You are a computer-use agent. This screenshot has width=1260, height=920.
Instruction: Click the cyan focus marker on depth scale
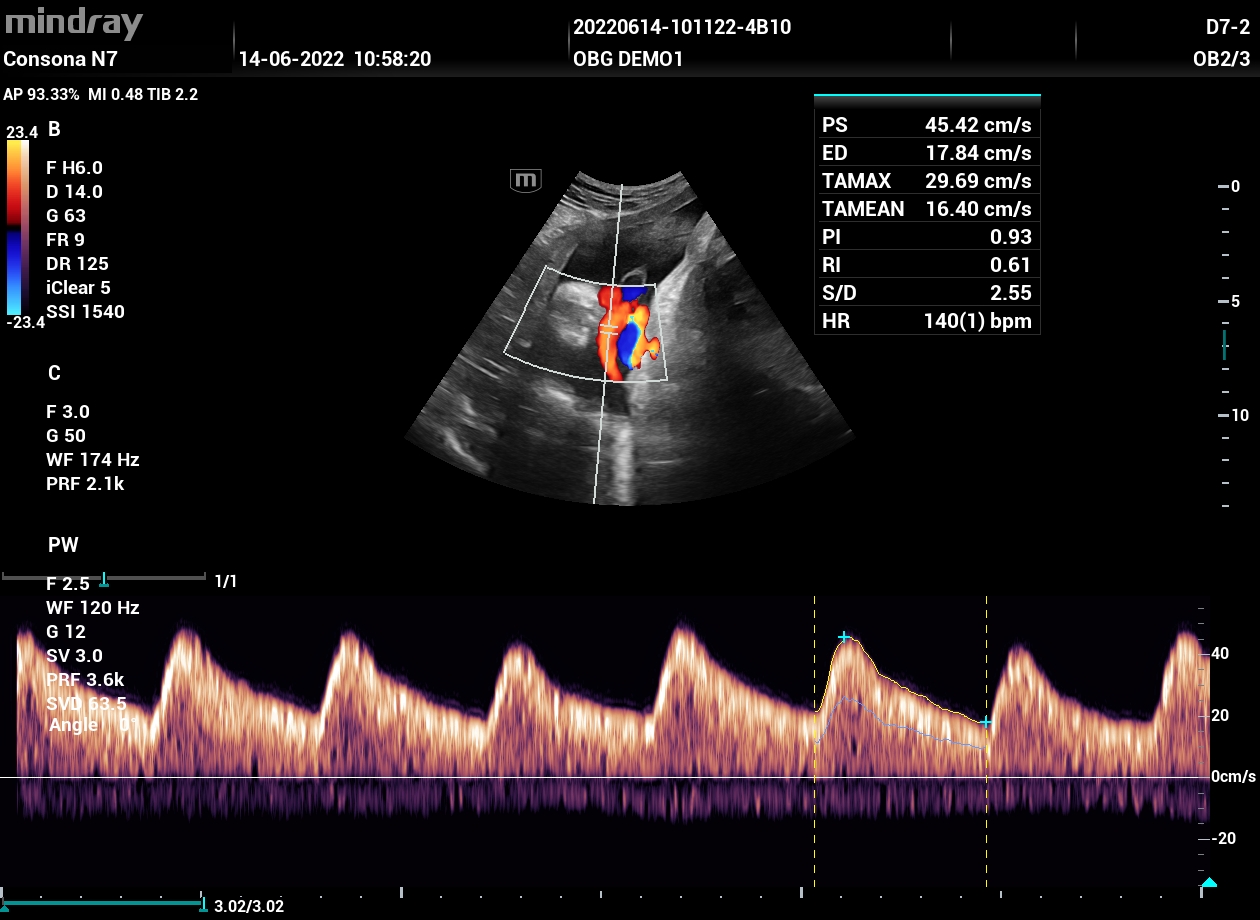coord(1225,344)
